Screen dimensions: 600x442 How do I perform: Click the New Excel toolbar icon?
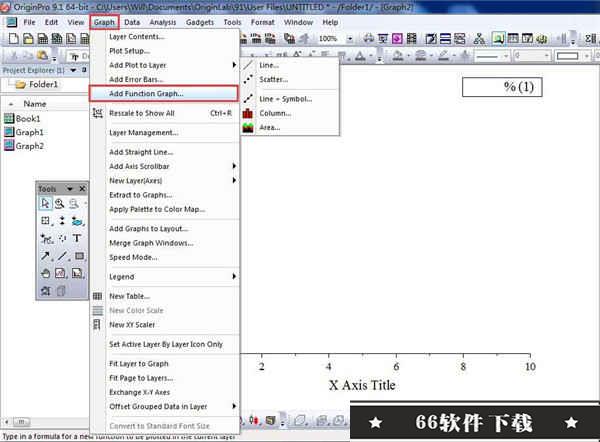point(57,38)
